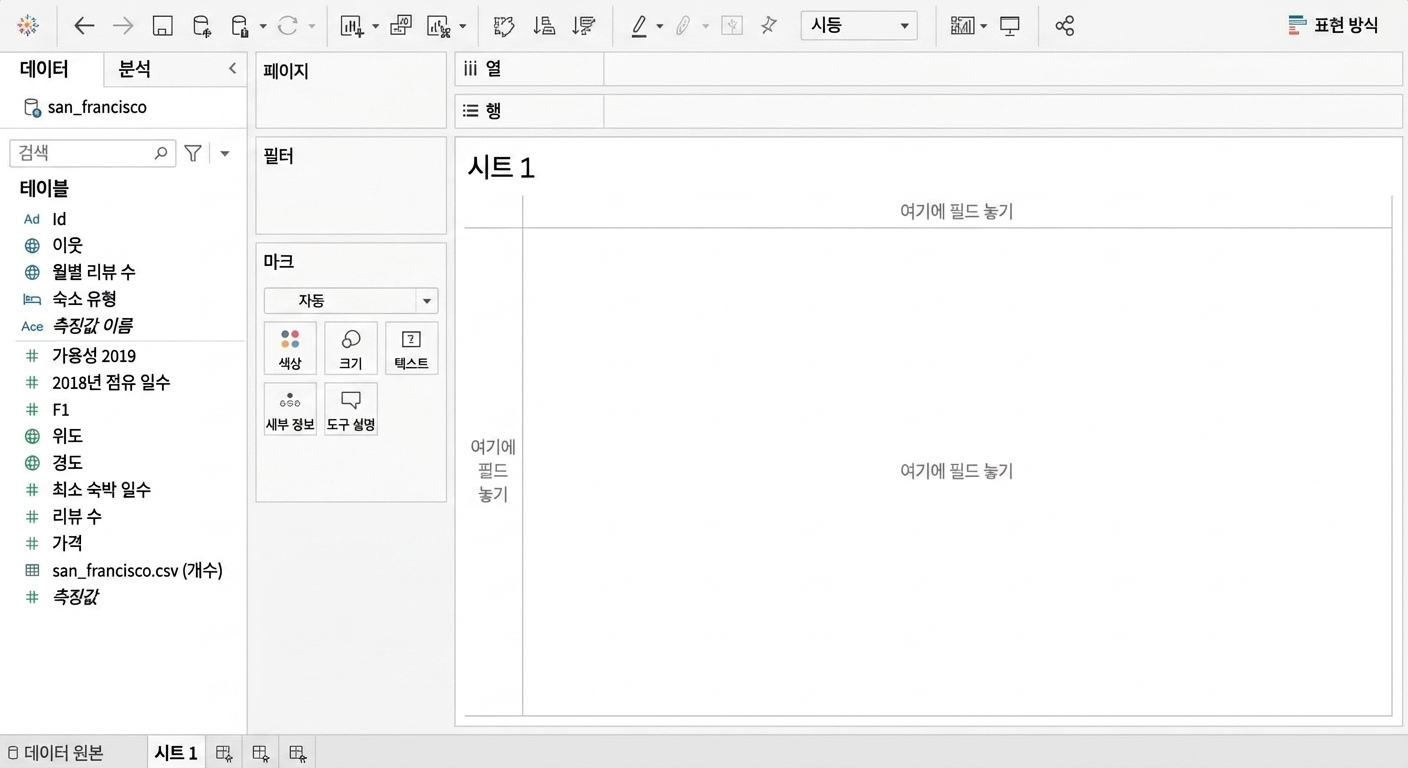1408x768 pixels.
Task: Click the share workbook icon
Action: (x=1064, y=26)
